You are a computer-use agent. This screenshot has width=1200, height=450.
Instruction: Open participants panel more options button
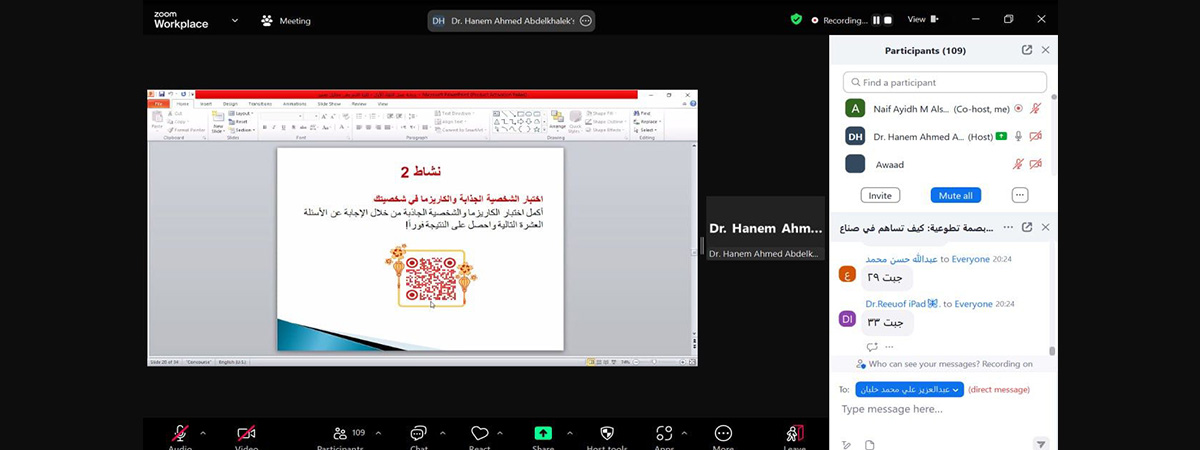point(1020,195)
